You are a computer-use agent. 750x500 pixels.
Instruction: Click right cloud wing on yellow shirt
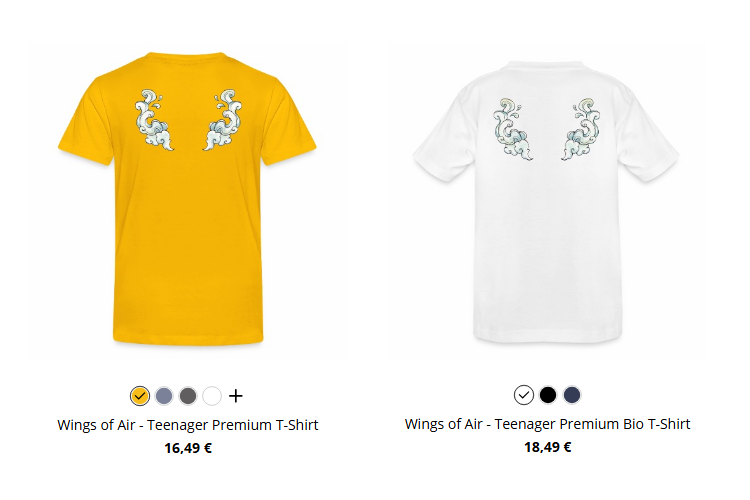(222, 120)
